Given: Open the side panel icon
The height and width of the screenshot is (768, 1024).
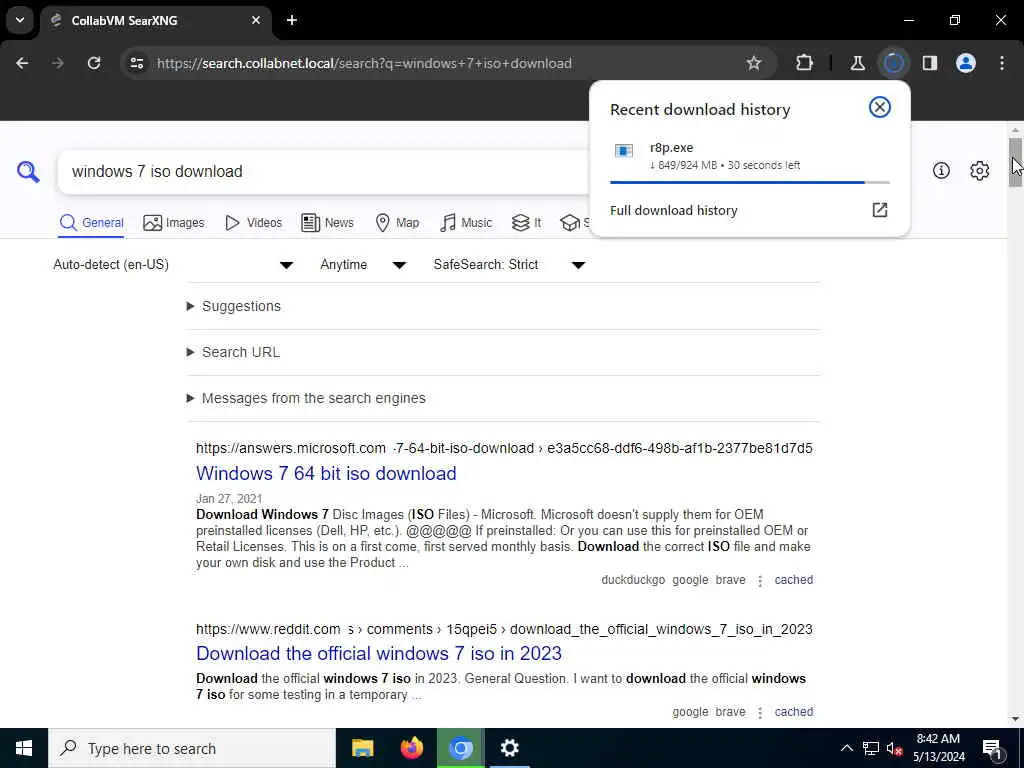Looking at the screenshot, I should point(930,63).
